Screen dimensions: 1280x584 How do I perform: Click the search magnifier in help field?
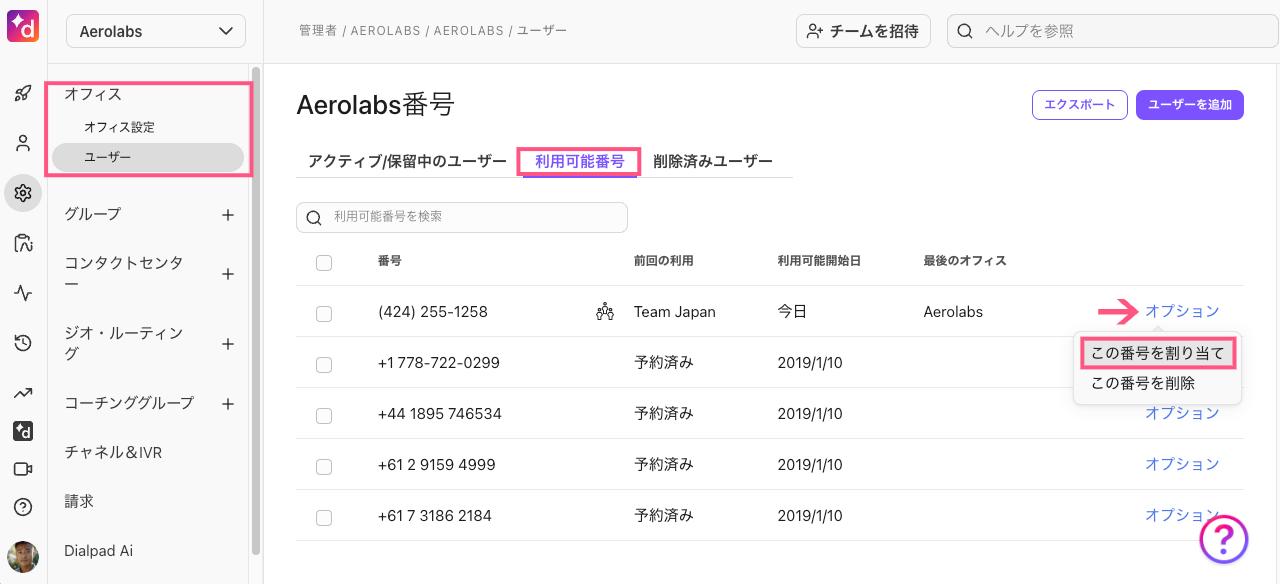tap(966, 31)
